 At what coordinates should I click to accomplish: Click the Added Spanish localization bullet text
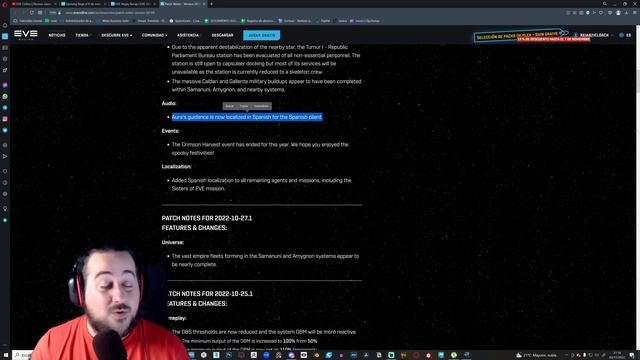261,184
